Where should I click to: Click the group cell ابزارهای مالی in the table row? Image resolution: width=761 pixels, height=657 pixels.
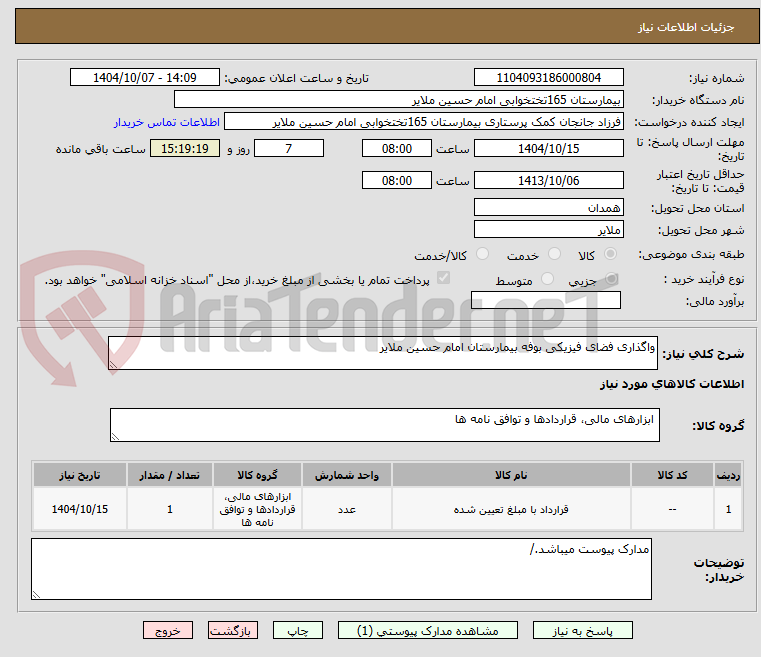[257, 509]
